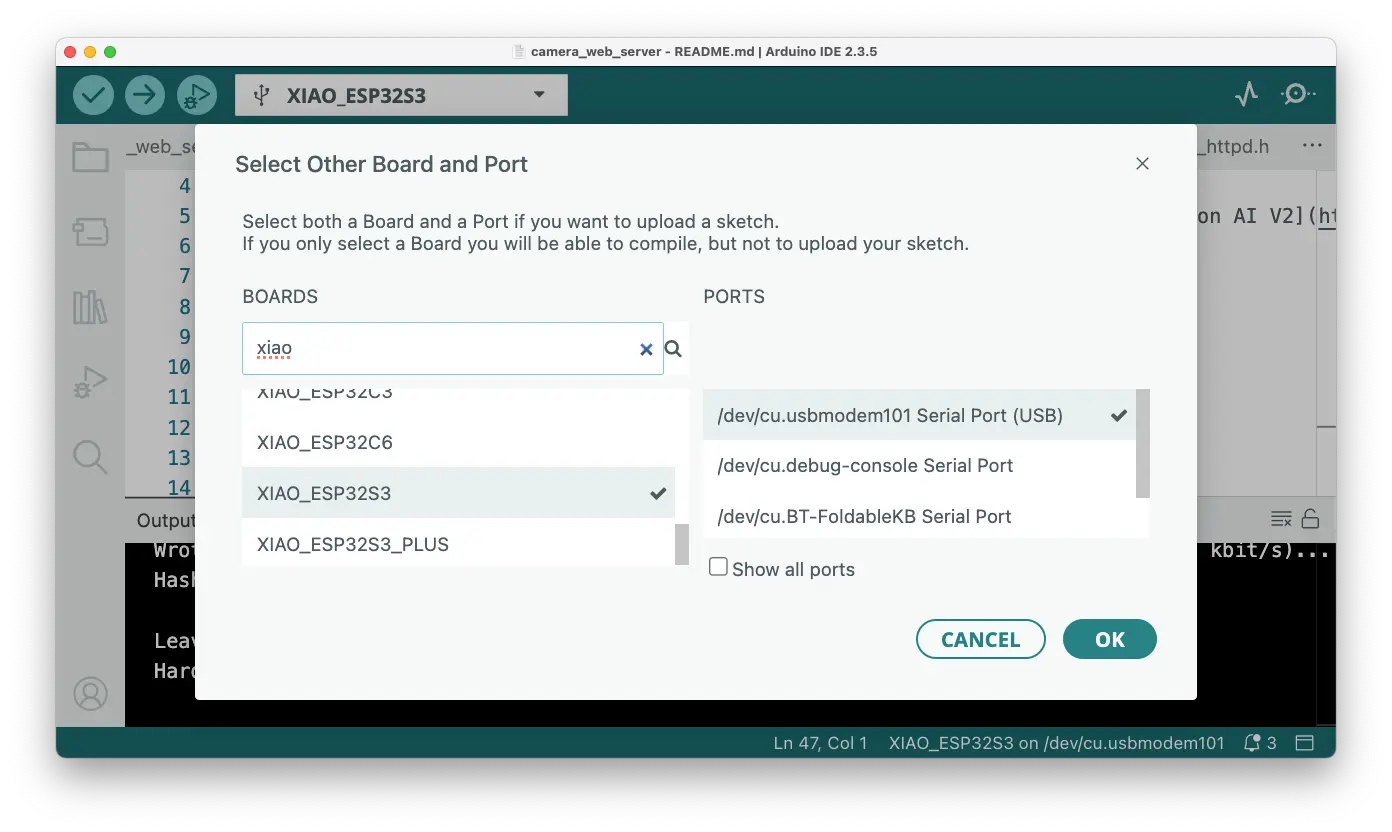Enable the Show all ports checkbox
The width and height of the screenshot is (1392, 832).
[718, 568]
